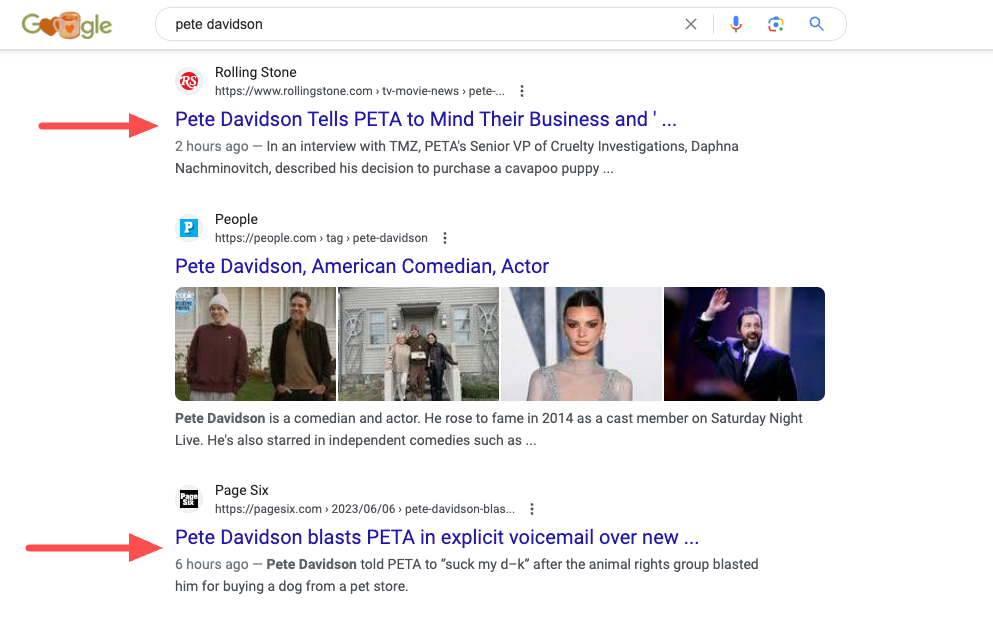Open Google Lens camera search icon
This screenshot has height=625, width=993.
(x=776, y=24)
